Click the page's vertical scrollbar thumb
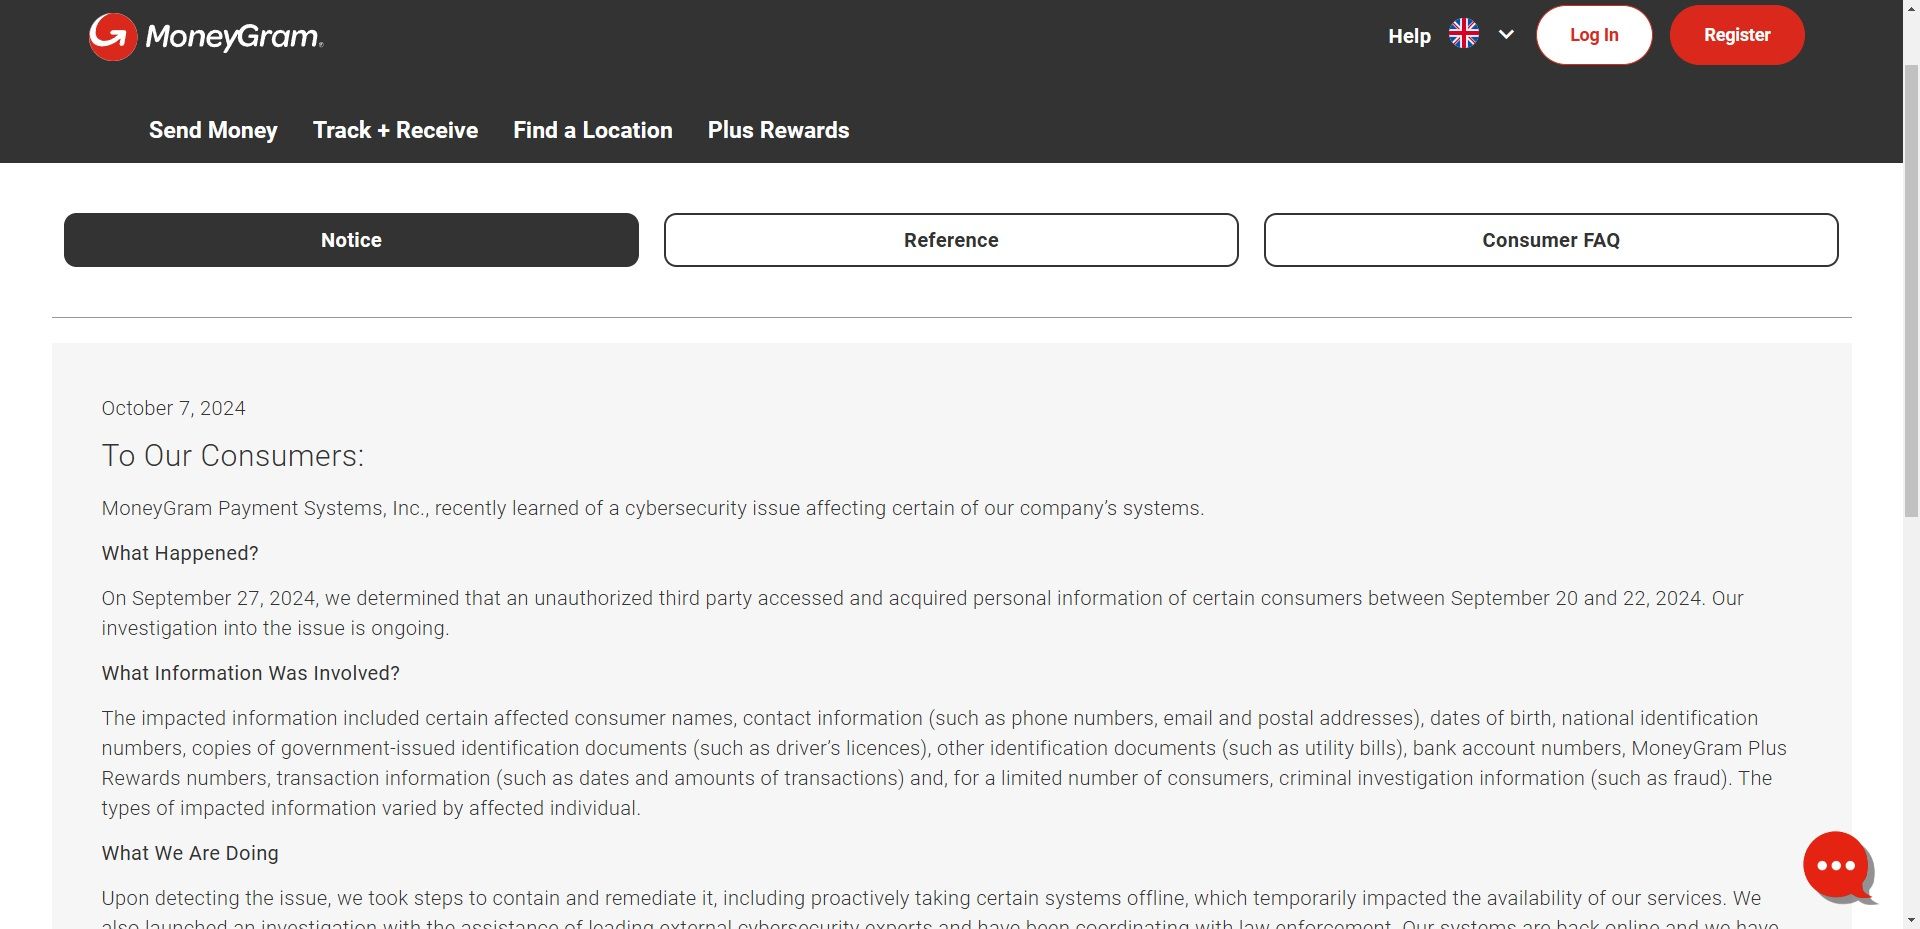The image size is (1920, 929). tap(1911, 290)
